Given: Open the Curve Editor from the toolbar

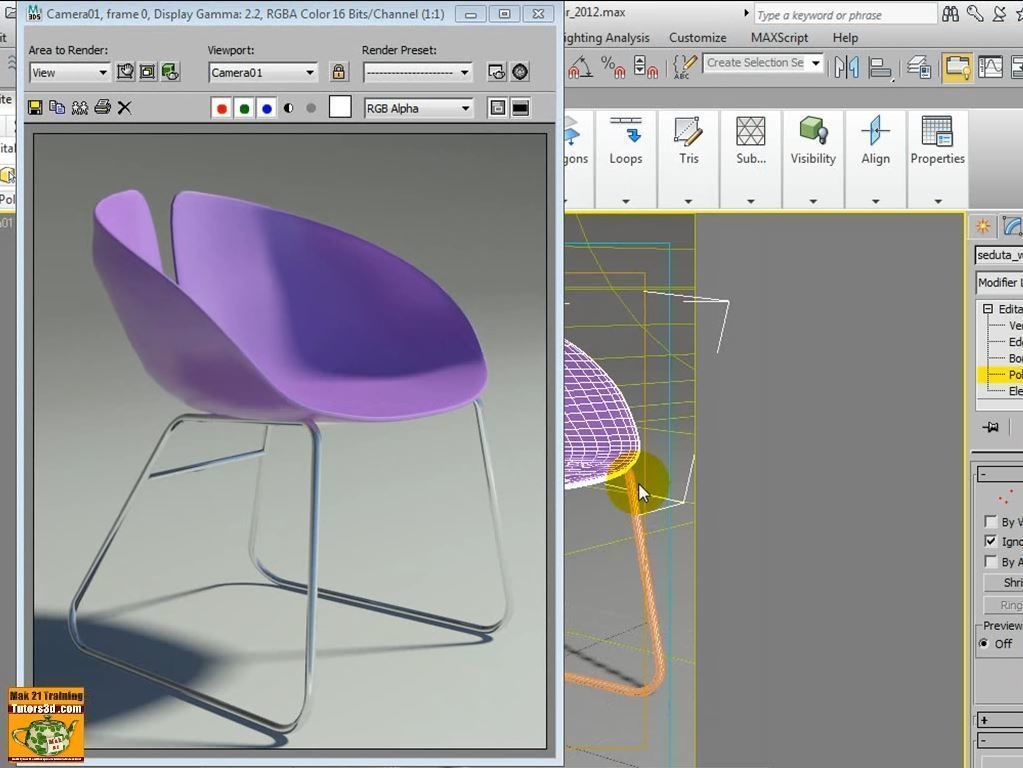Looking at the screenshot, I should (990, 68).
